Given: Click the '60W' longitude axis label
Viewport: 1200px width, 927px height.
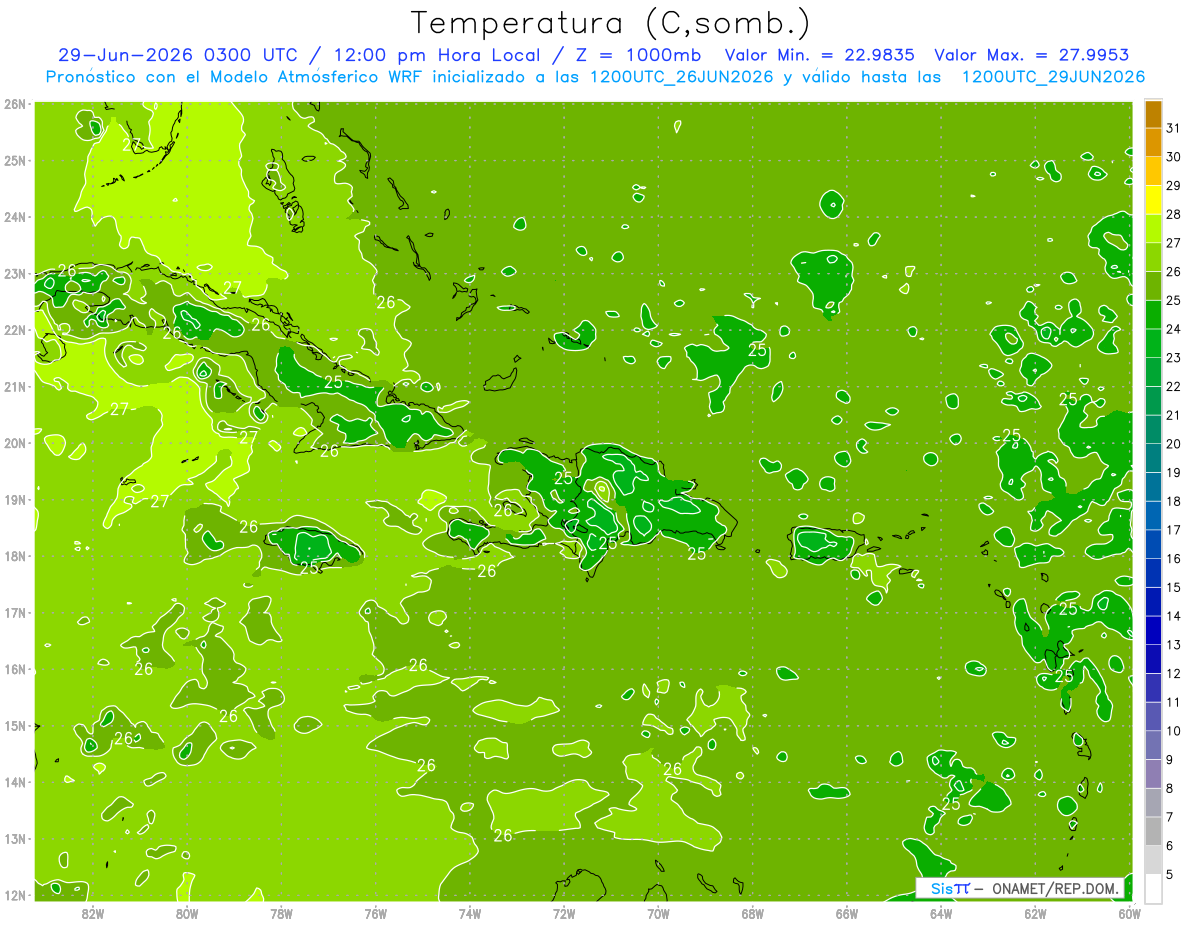Looking at the screenshot, I should point(1129,913).
